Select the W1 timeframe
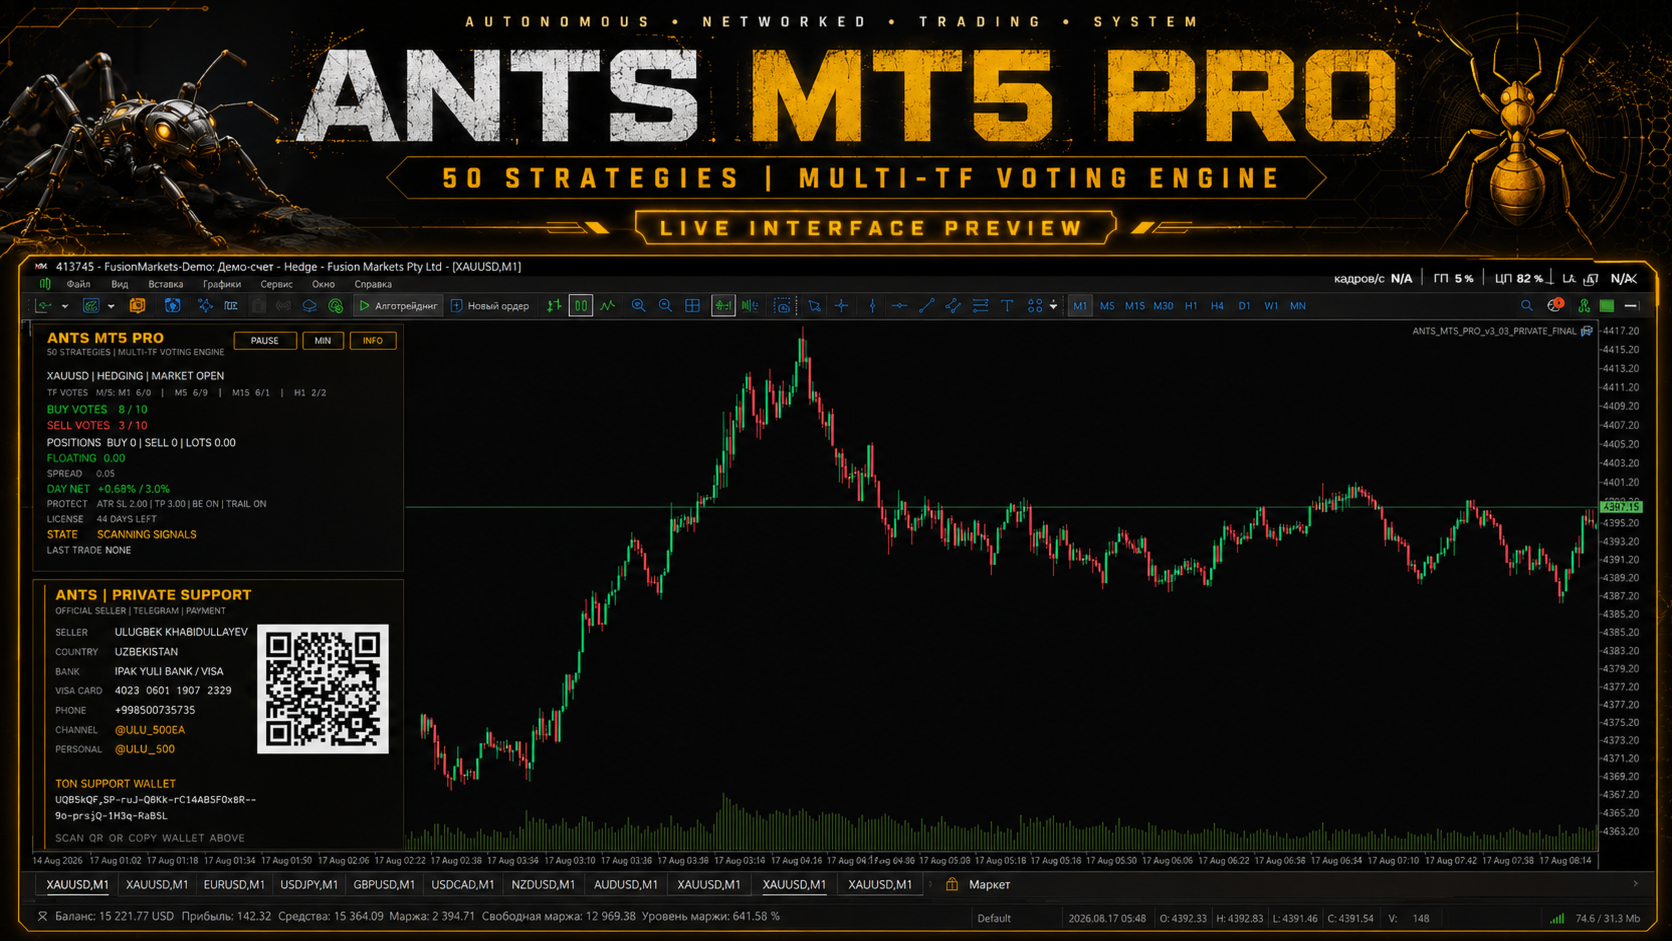Viewport: 1672px width, 941px height. click(1271, 306)
